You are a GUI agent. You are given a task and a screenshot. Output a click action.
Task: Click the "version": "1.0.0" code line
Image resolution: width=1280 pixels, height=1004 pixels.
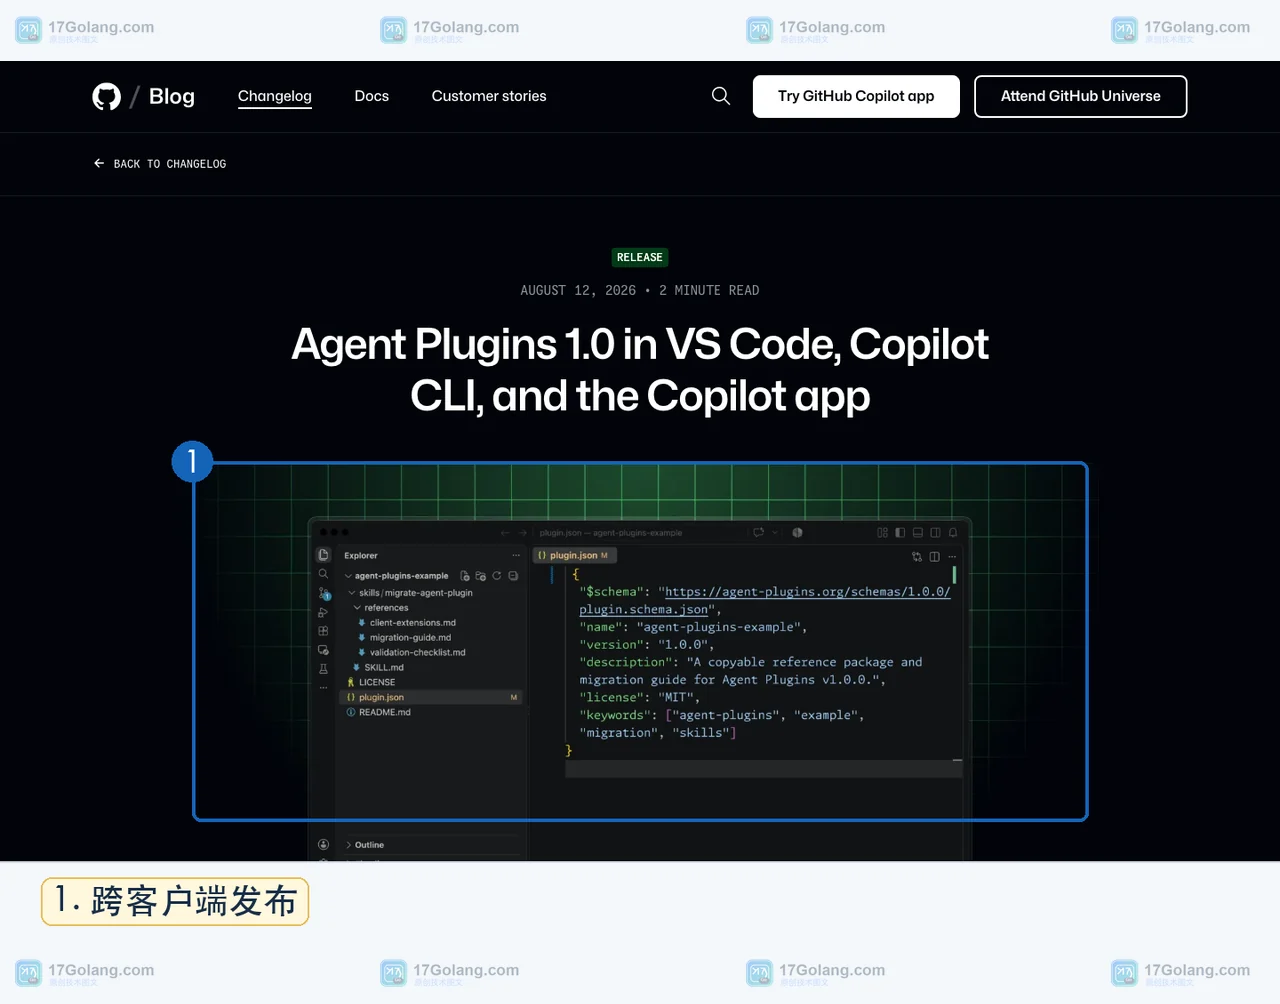coord(647,645)
